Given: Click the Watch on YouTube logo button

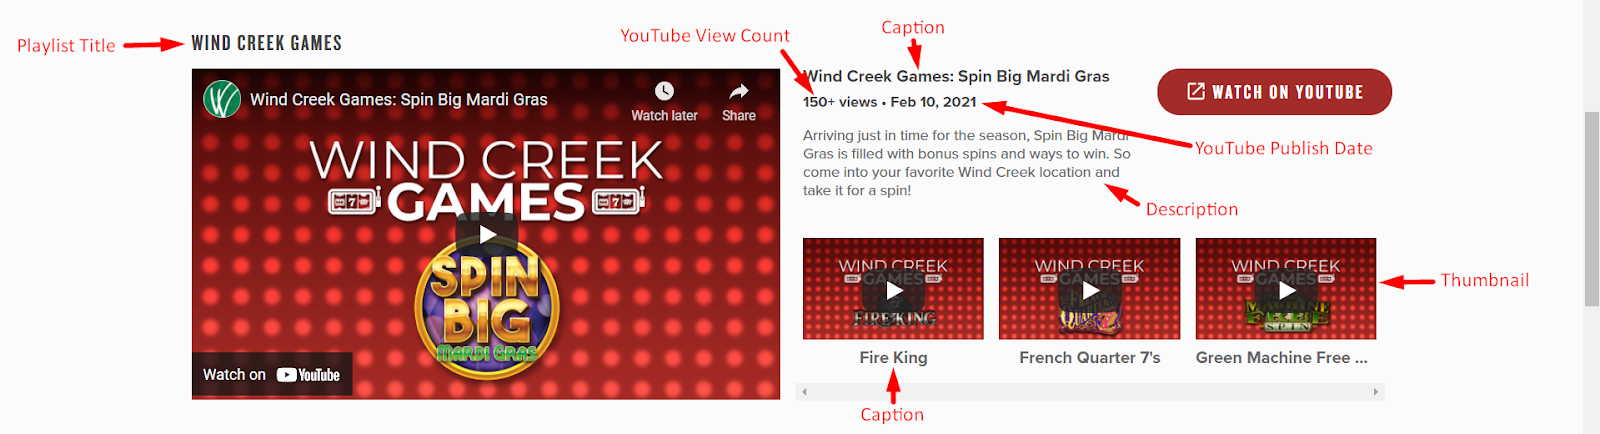Looking at the screenshot, I should click(272, 374).
